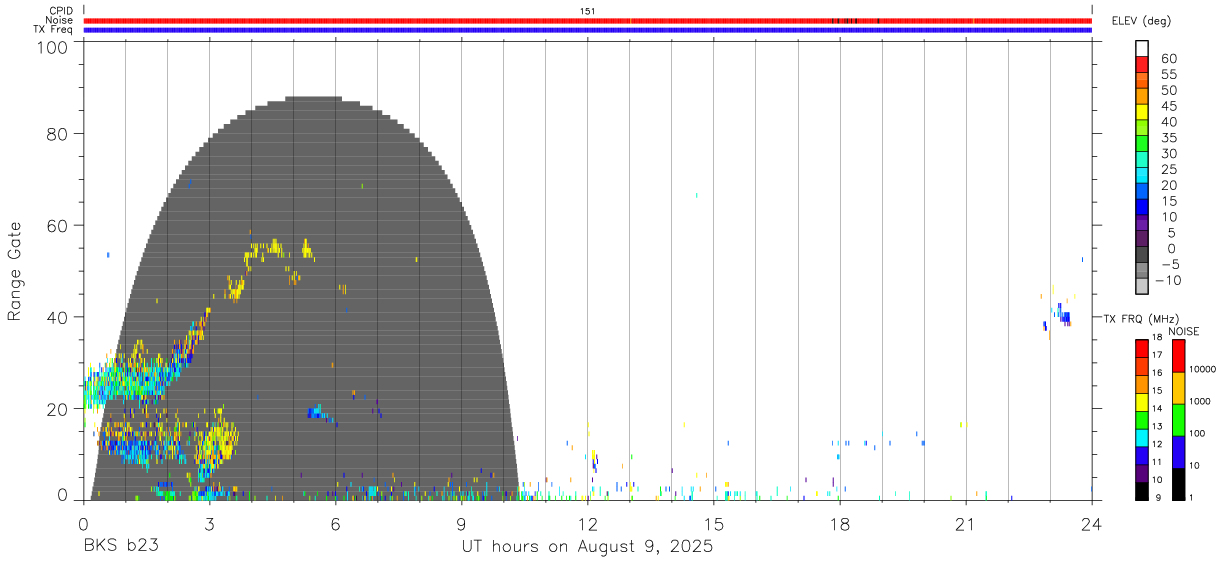Click the 100 tick label on Range Gate axis
This screenshot has width=1228, height=567.
point(52,46)
